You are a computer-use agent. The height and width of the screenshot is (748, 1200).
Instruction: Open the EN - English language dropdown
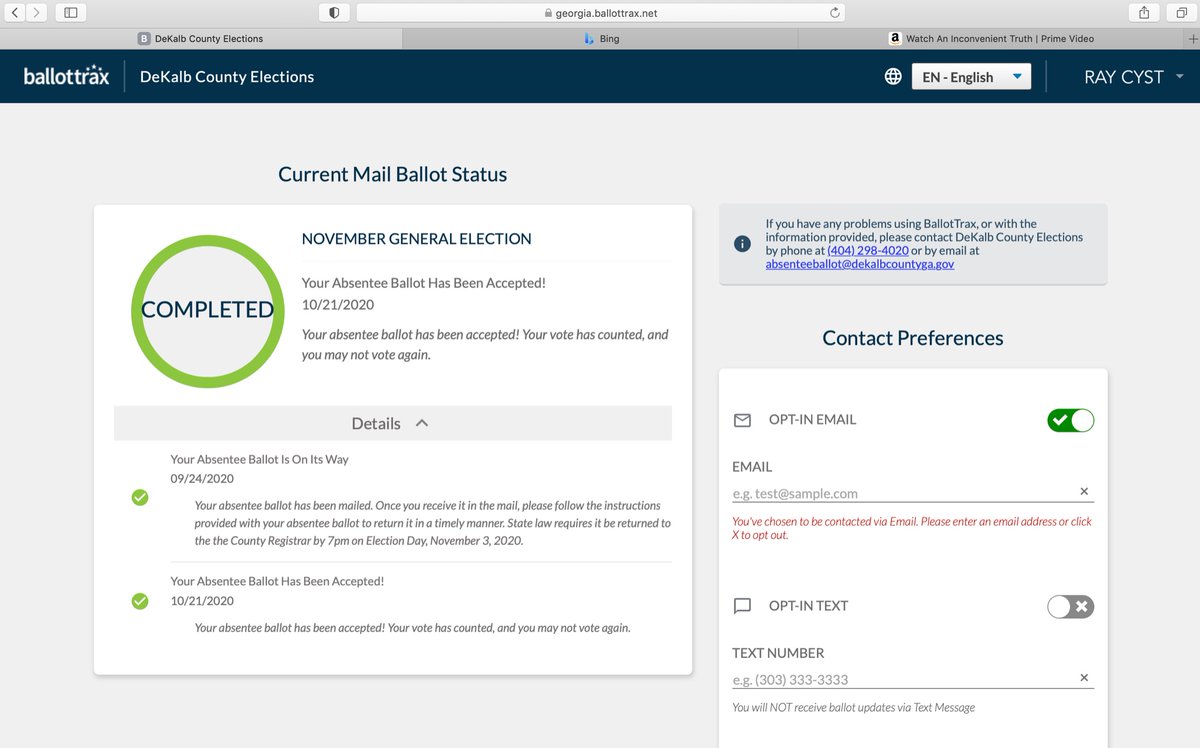point(971,77)
